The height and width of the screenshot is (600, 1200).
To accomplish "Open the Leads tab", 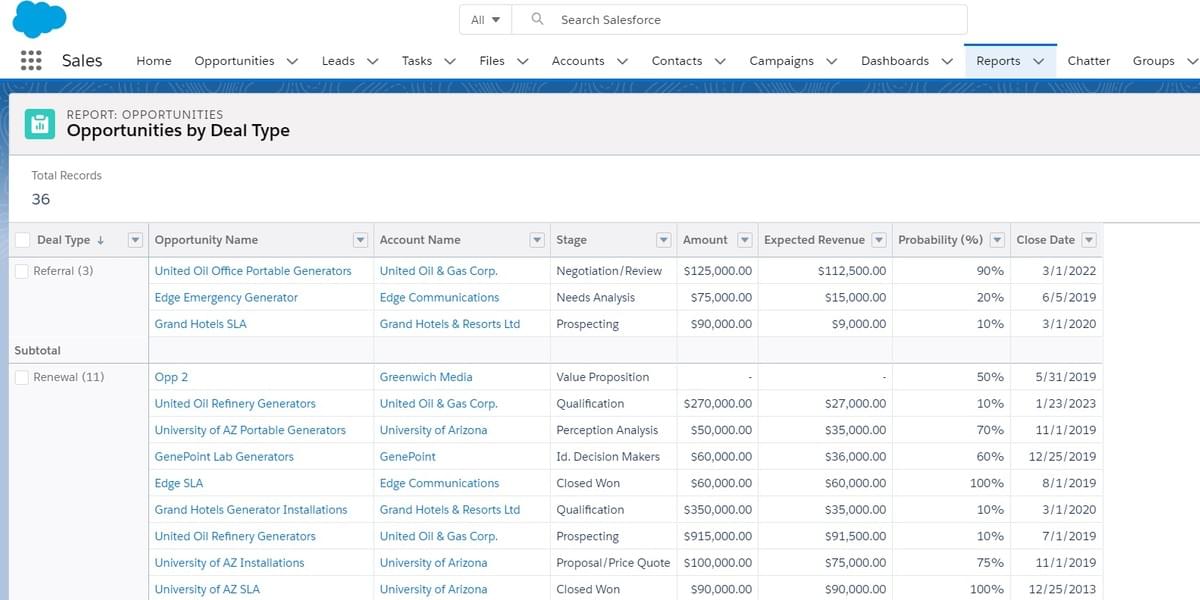I will click(x=338, y=61).
